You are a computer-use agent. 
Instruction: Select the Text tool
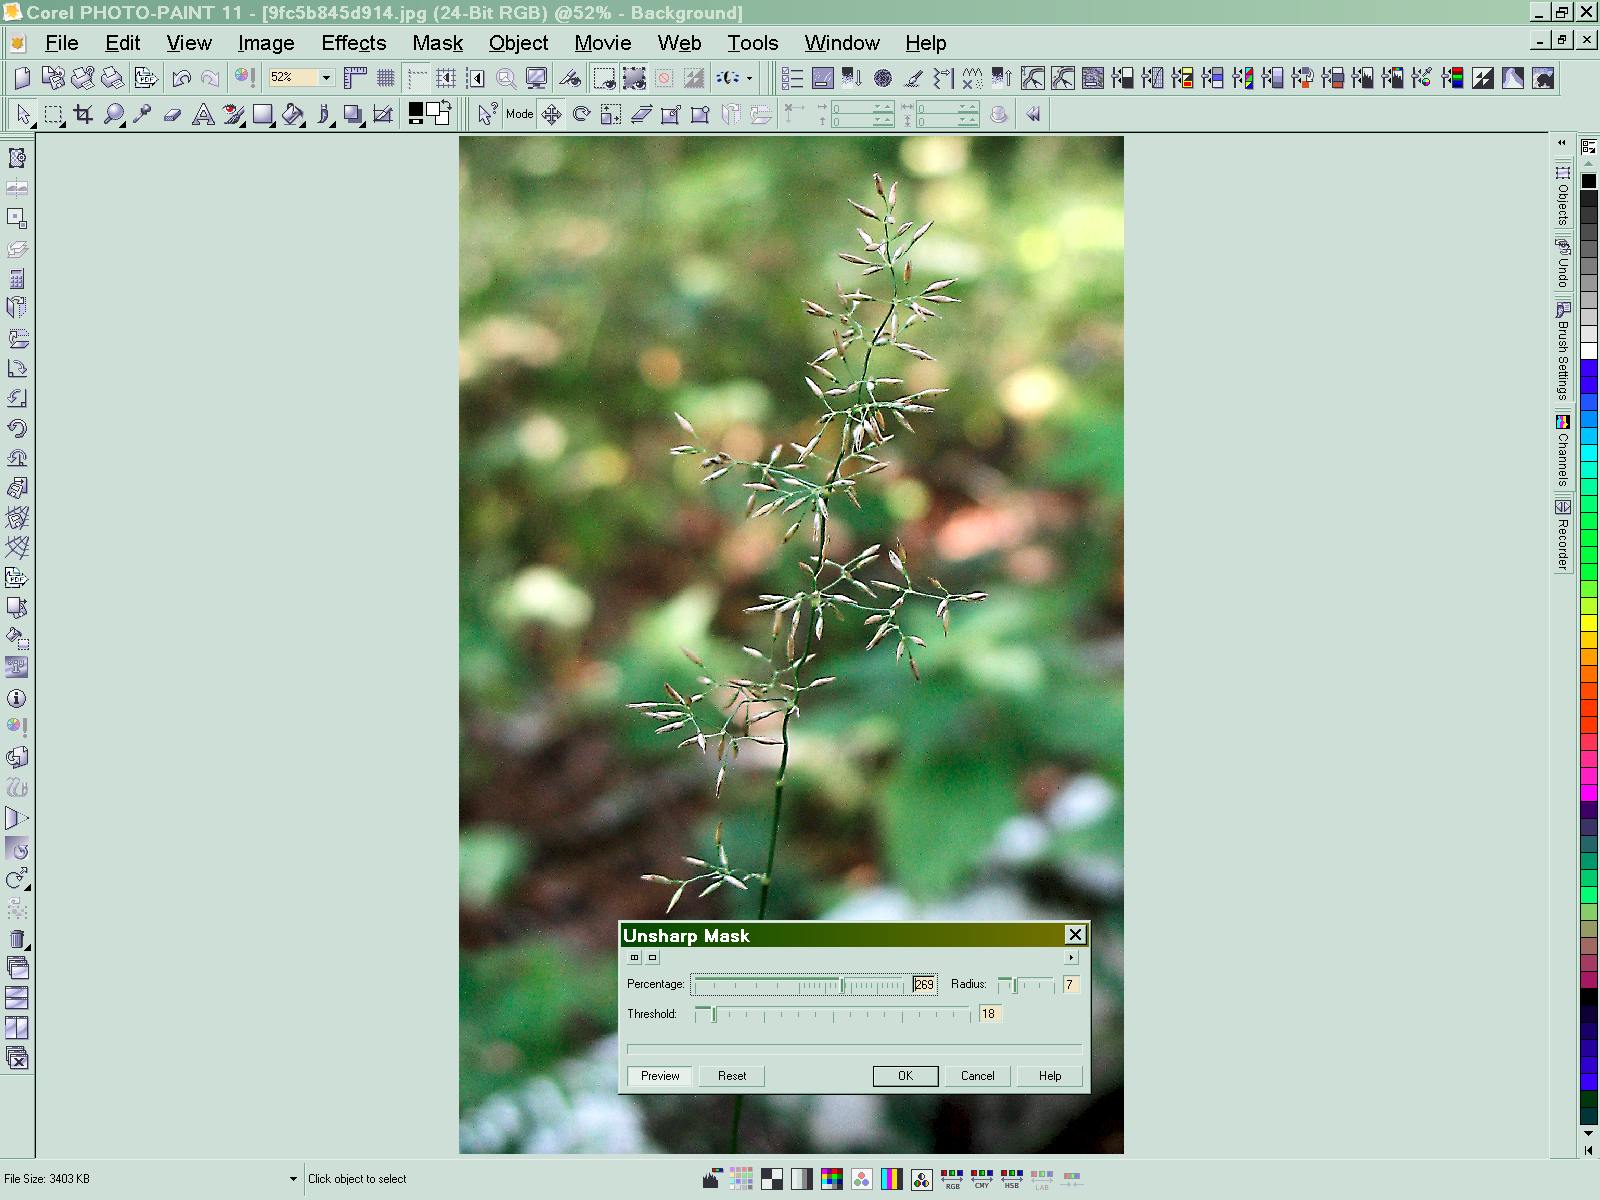tap(203, 115)
